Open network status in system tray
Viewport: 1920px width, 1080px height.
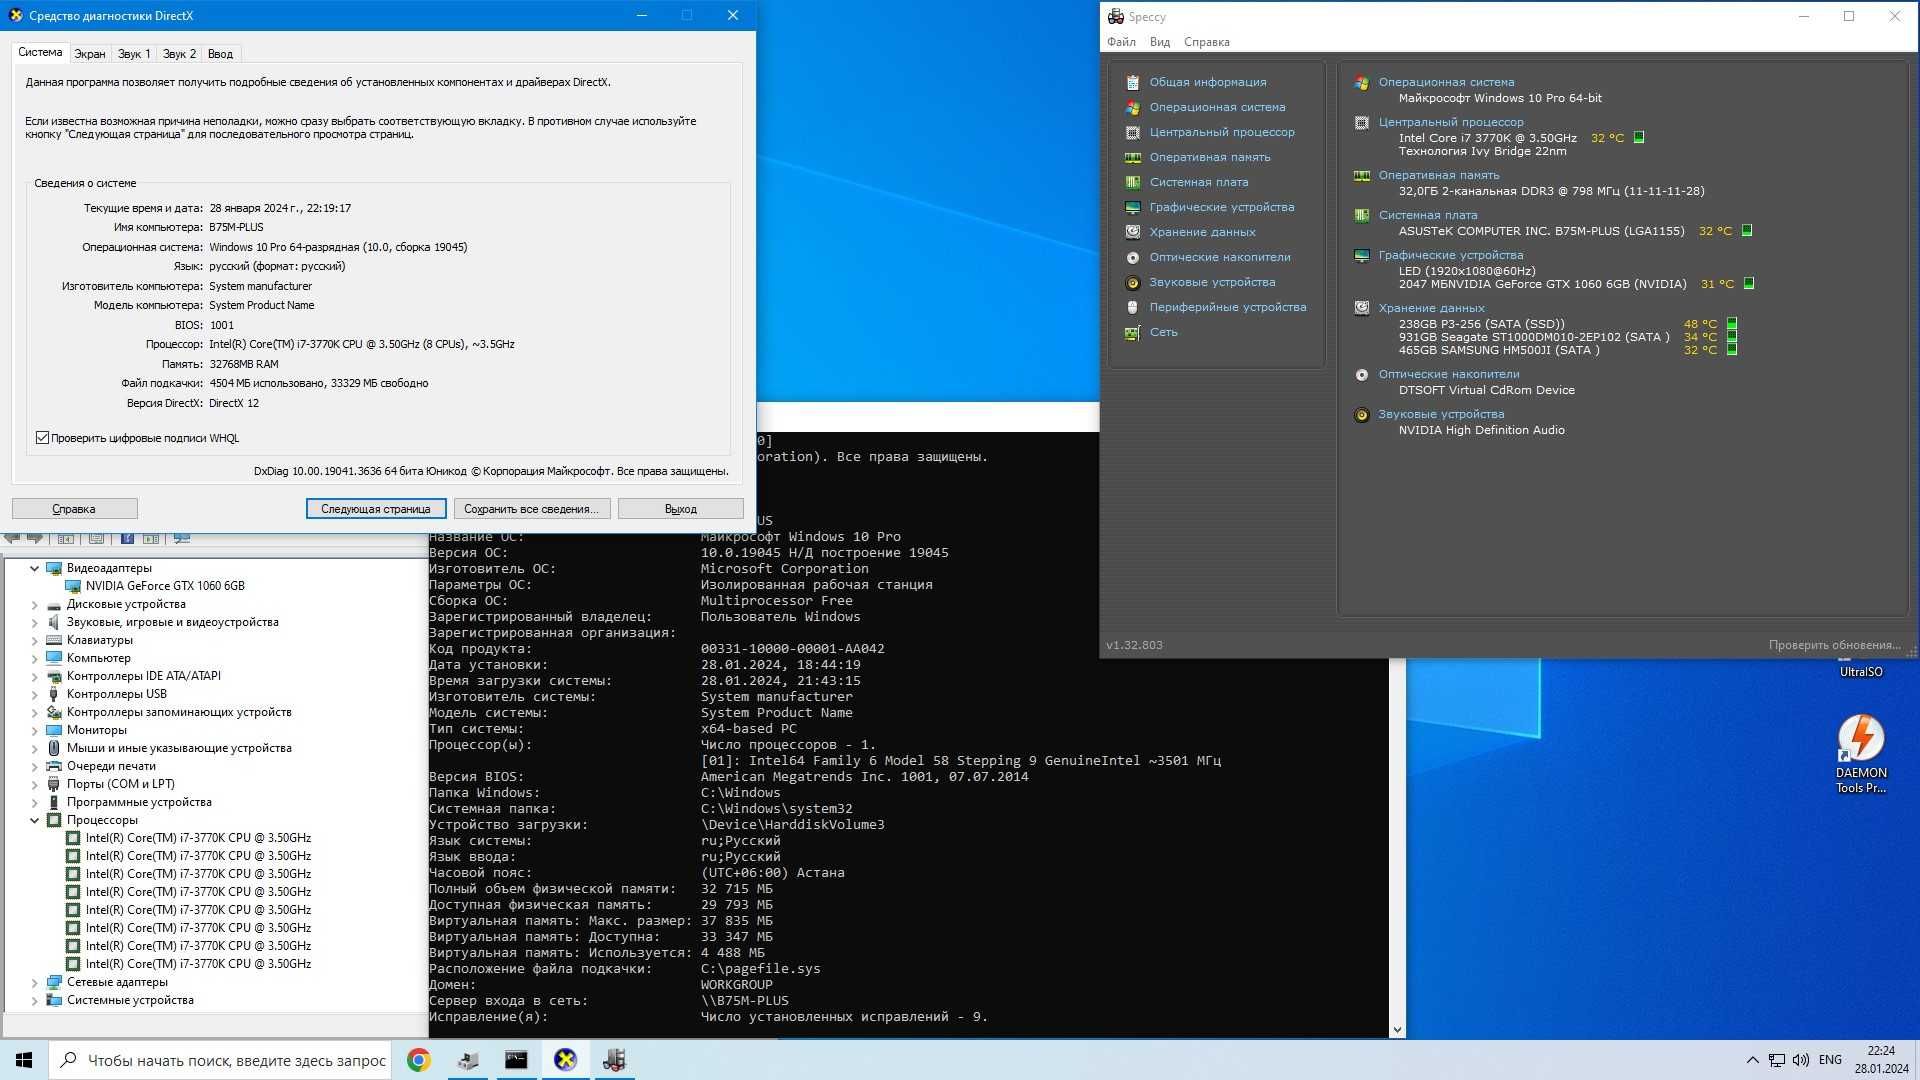[1777, 1060]
